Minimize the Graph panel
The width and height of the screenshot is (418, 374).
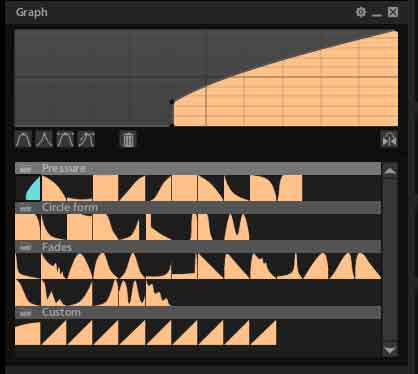tap(377, 13)
